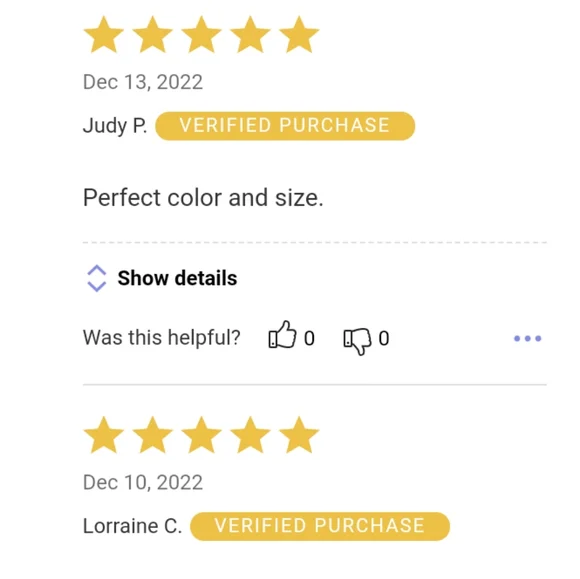Viewport: 580px width, 579px height.
Task: Click fifth star of Lorraine C.'s rating
Action: 299,435
